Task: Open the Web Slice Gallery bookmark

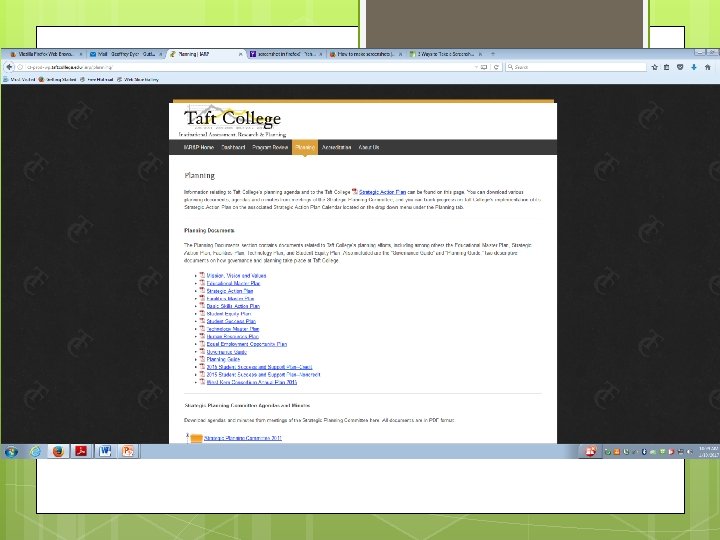Action: point(138,79)
